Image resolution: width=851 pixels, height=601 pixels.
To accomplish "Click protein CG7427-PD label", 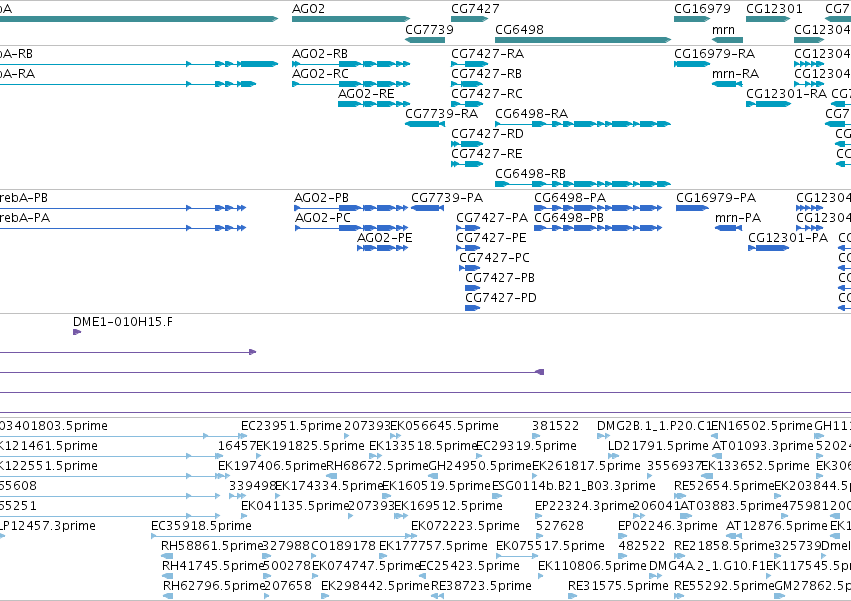I will point(500,298).
